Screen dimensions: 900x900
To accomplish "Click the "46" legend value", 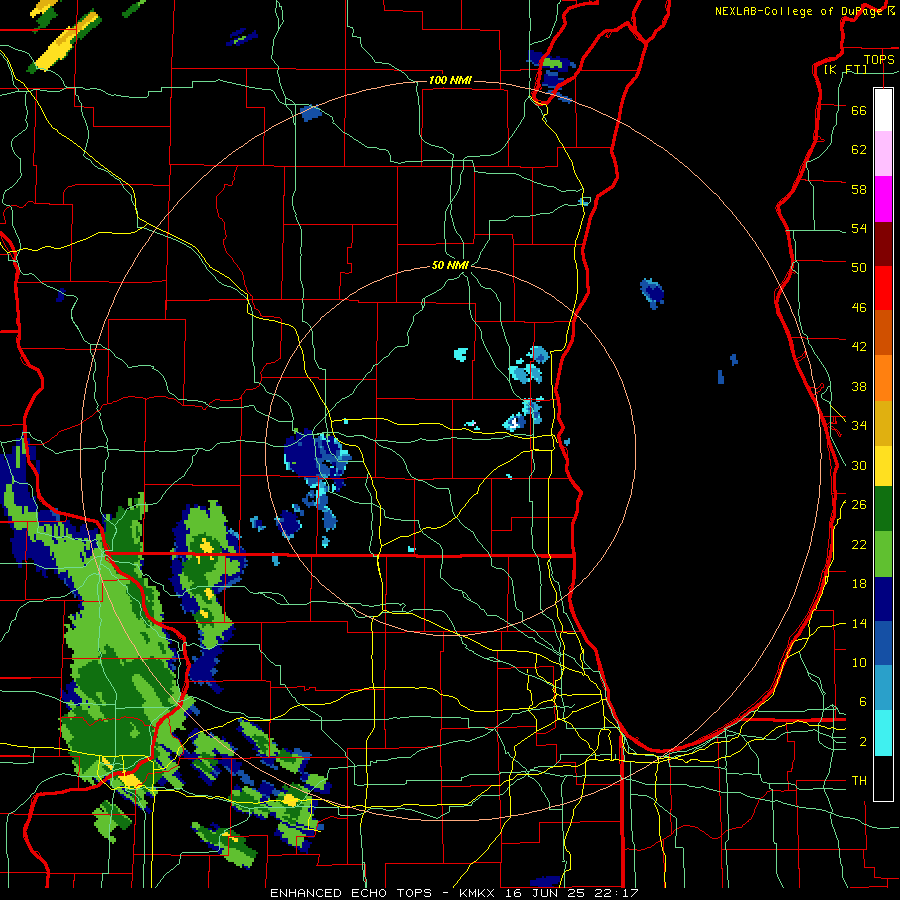I will point(859,308).
